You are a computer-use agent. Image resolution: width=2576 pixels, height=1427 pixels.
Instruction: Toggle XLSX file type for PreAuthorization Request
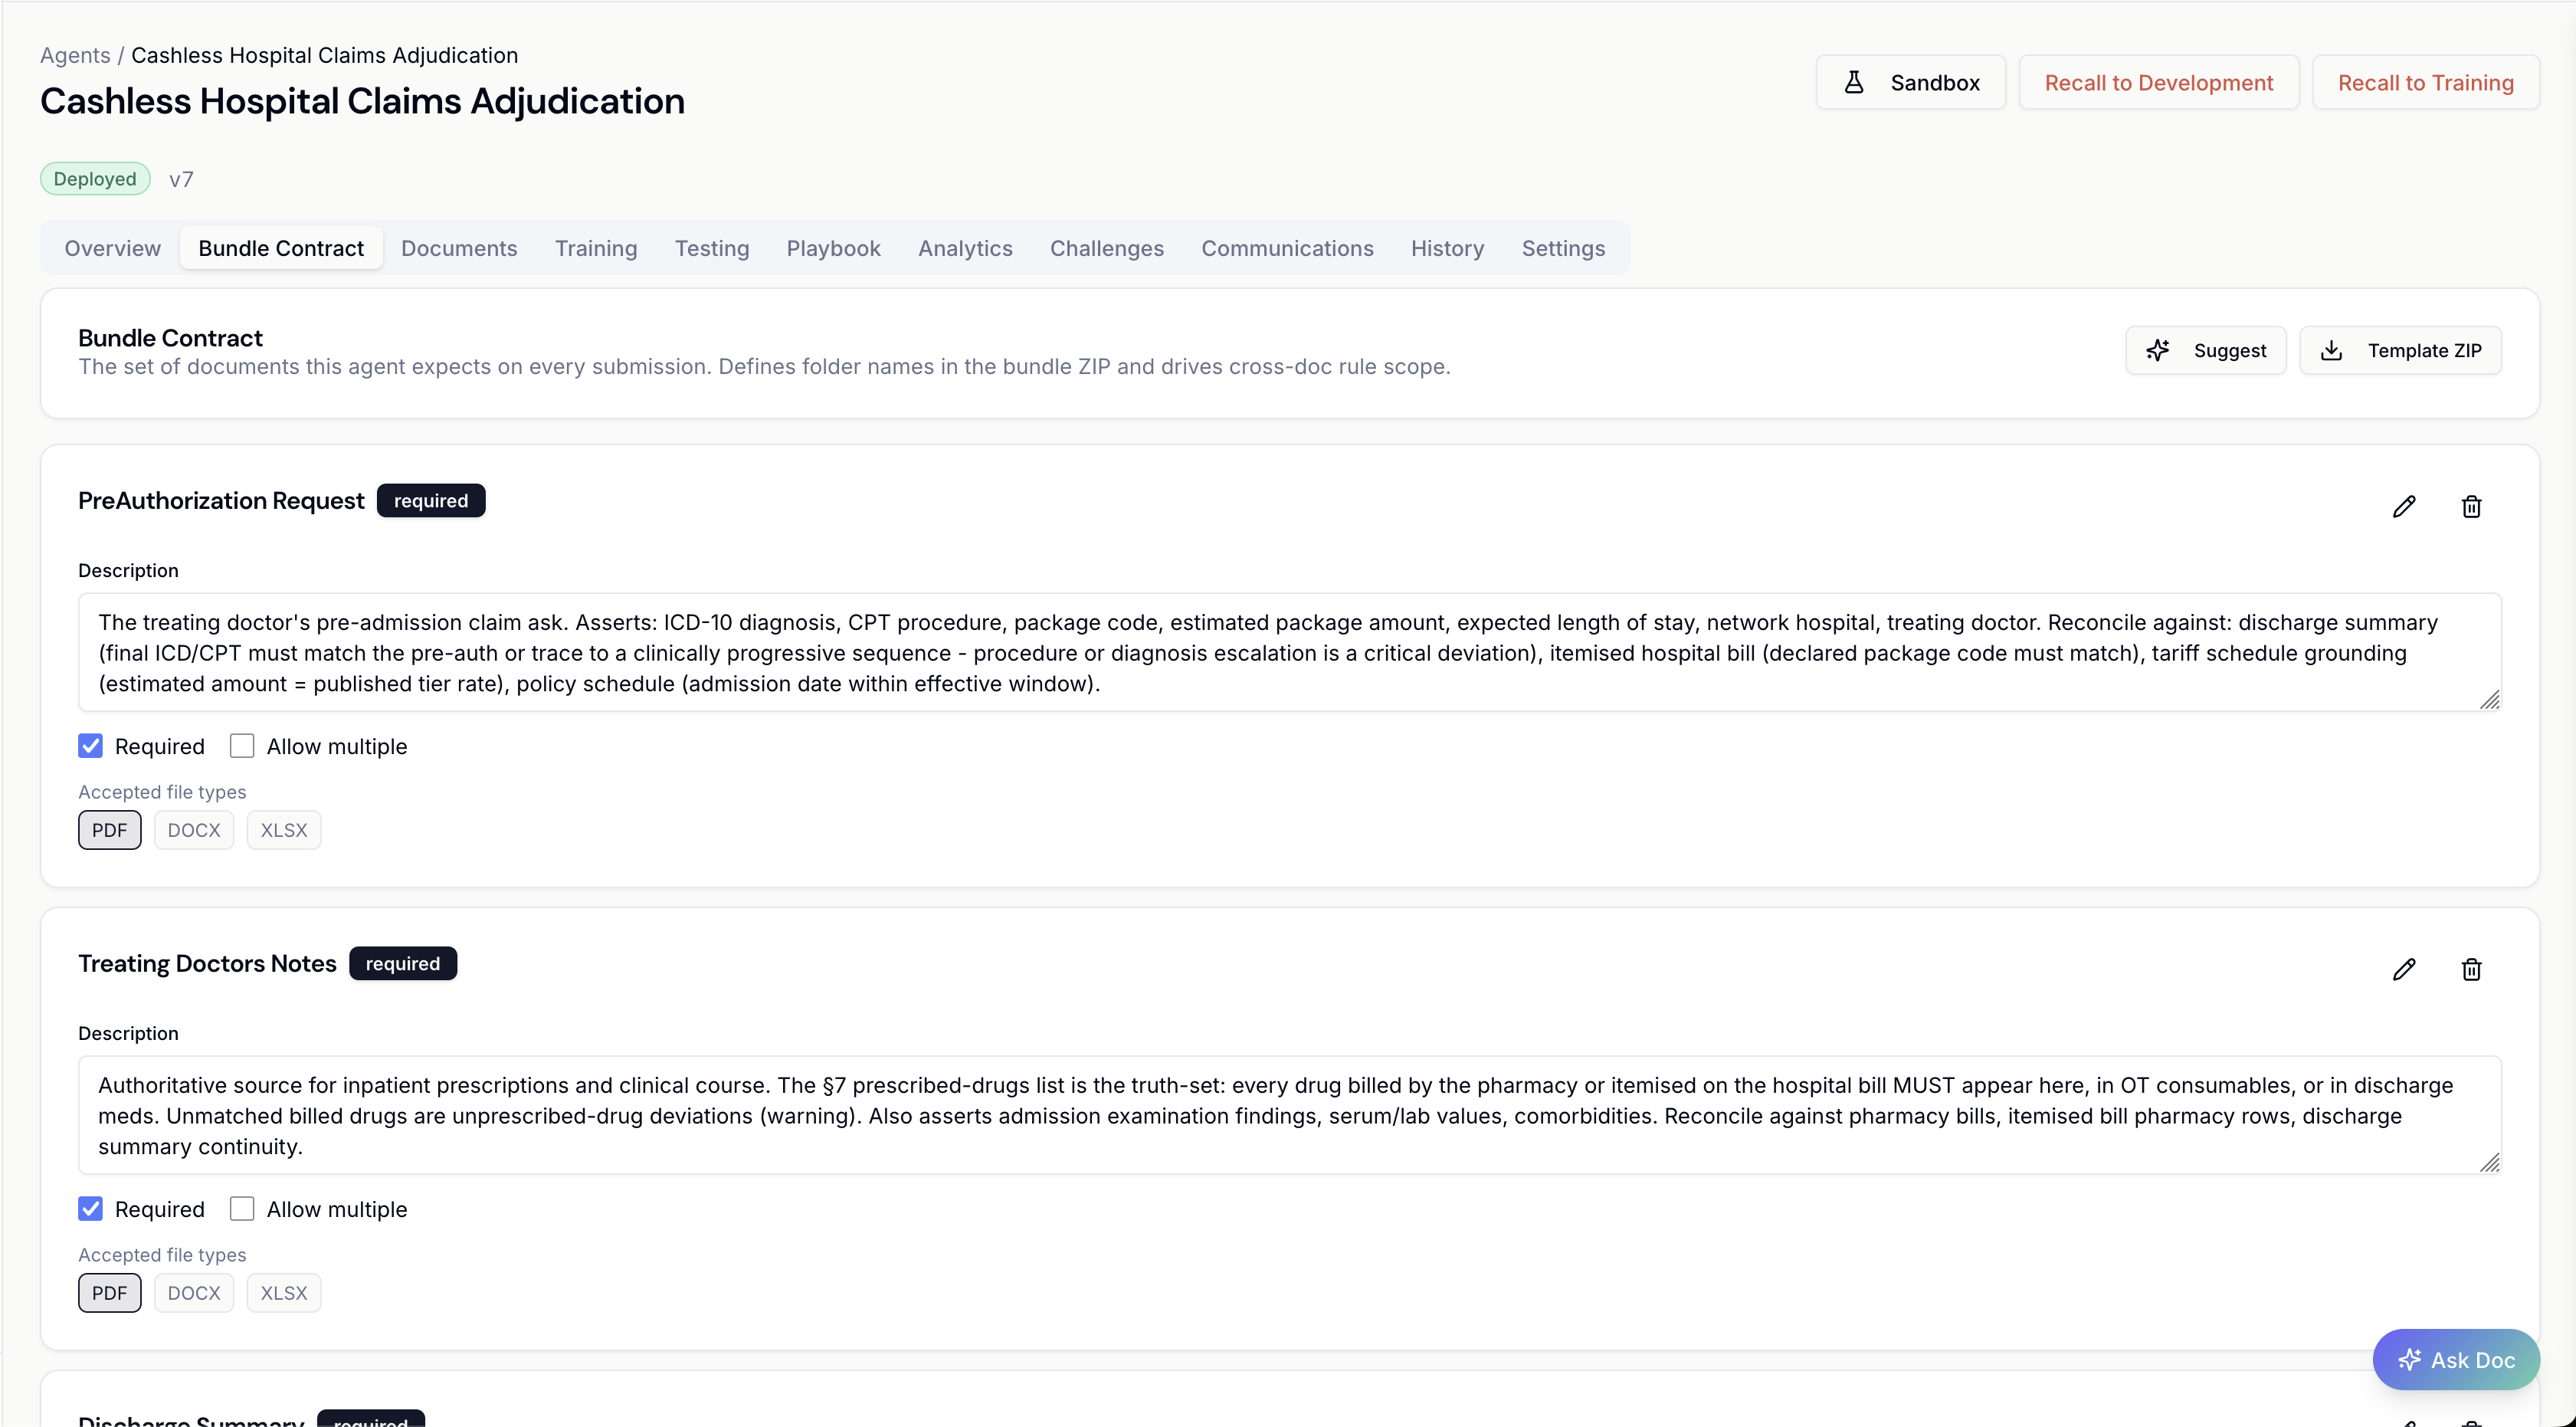pyautogui.click(x=284, y=830)
